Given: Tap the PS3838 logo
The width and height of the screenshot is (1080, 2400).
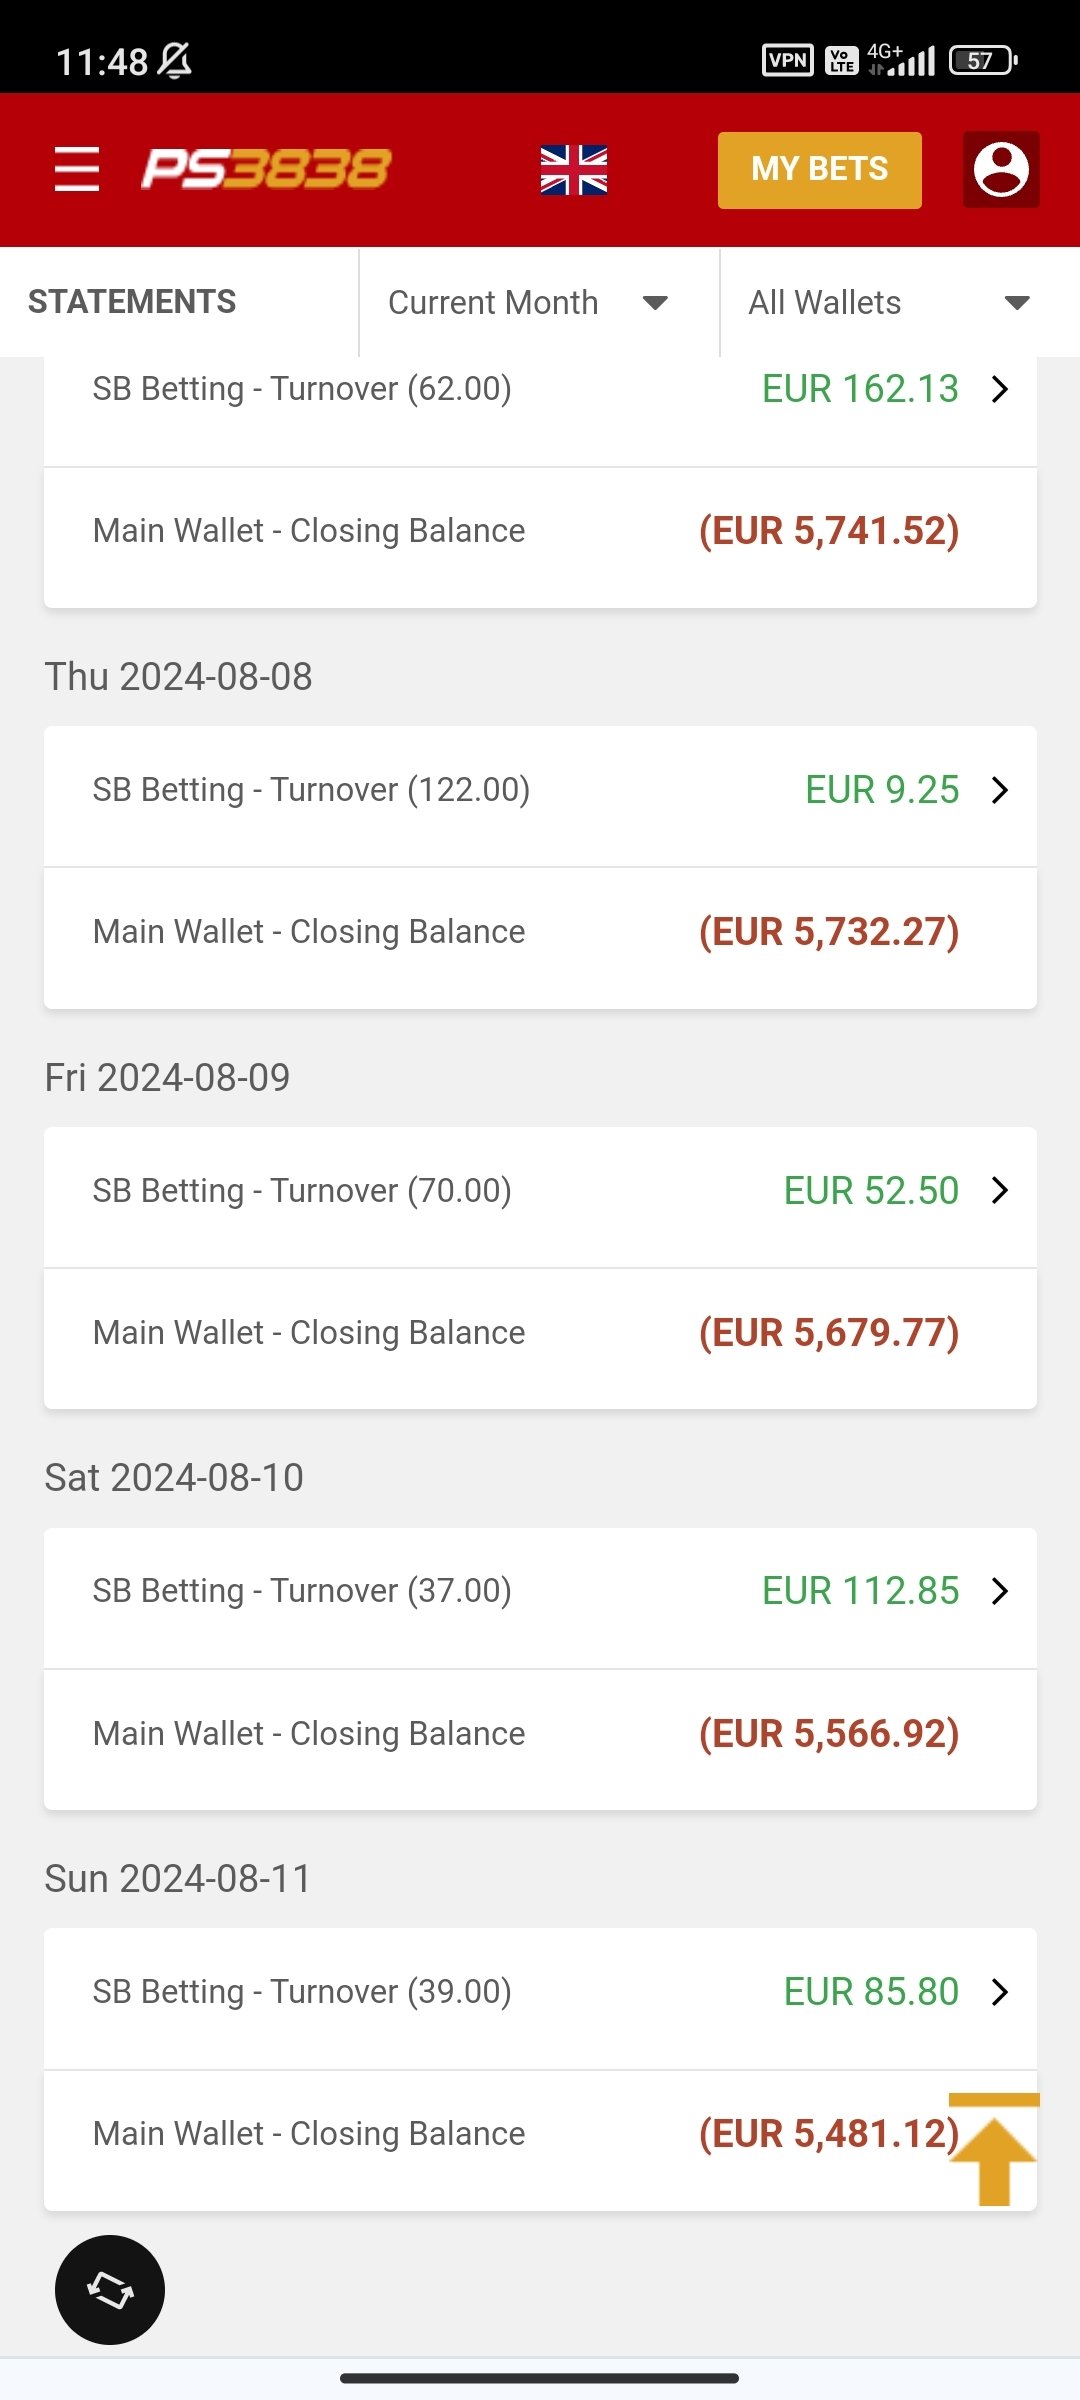Looking at the screenshot, I should (266, 168).
